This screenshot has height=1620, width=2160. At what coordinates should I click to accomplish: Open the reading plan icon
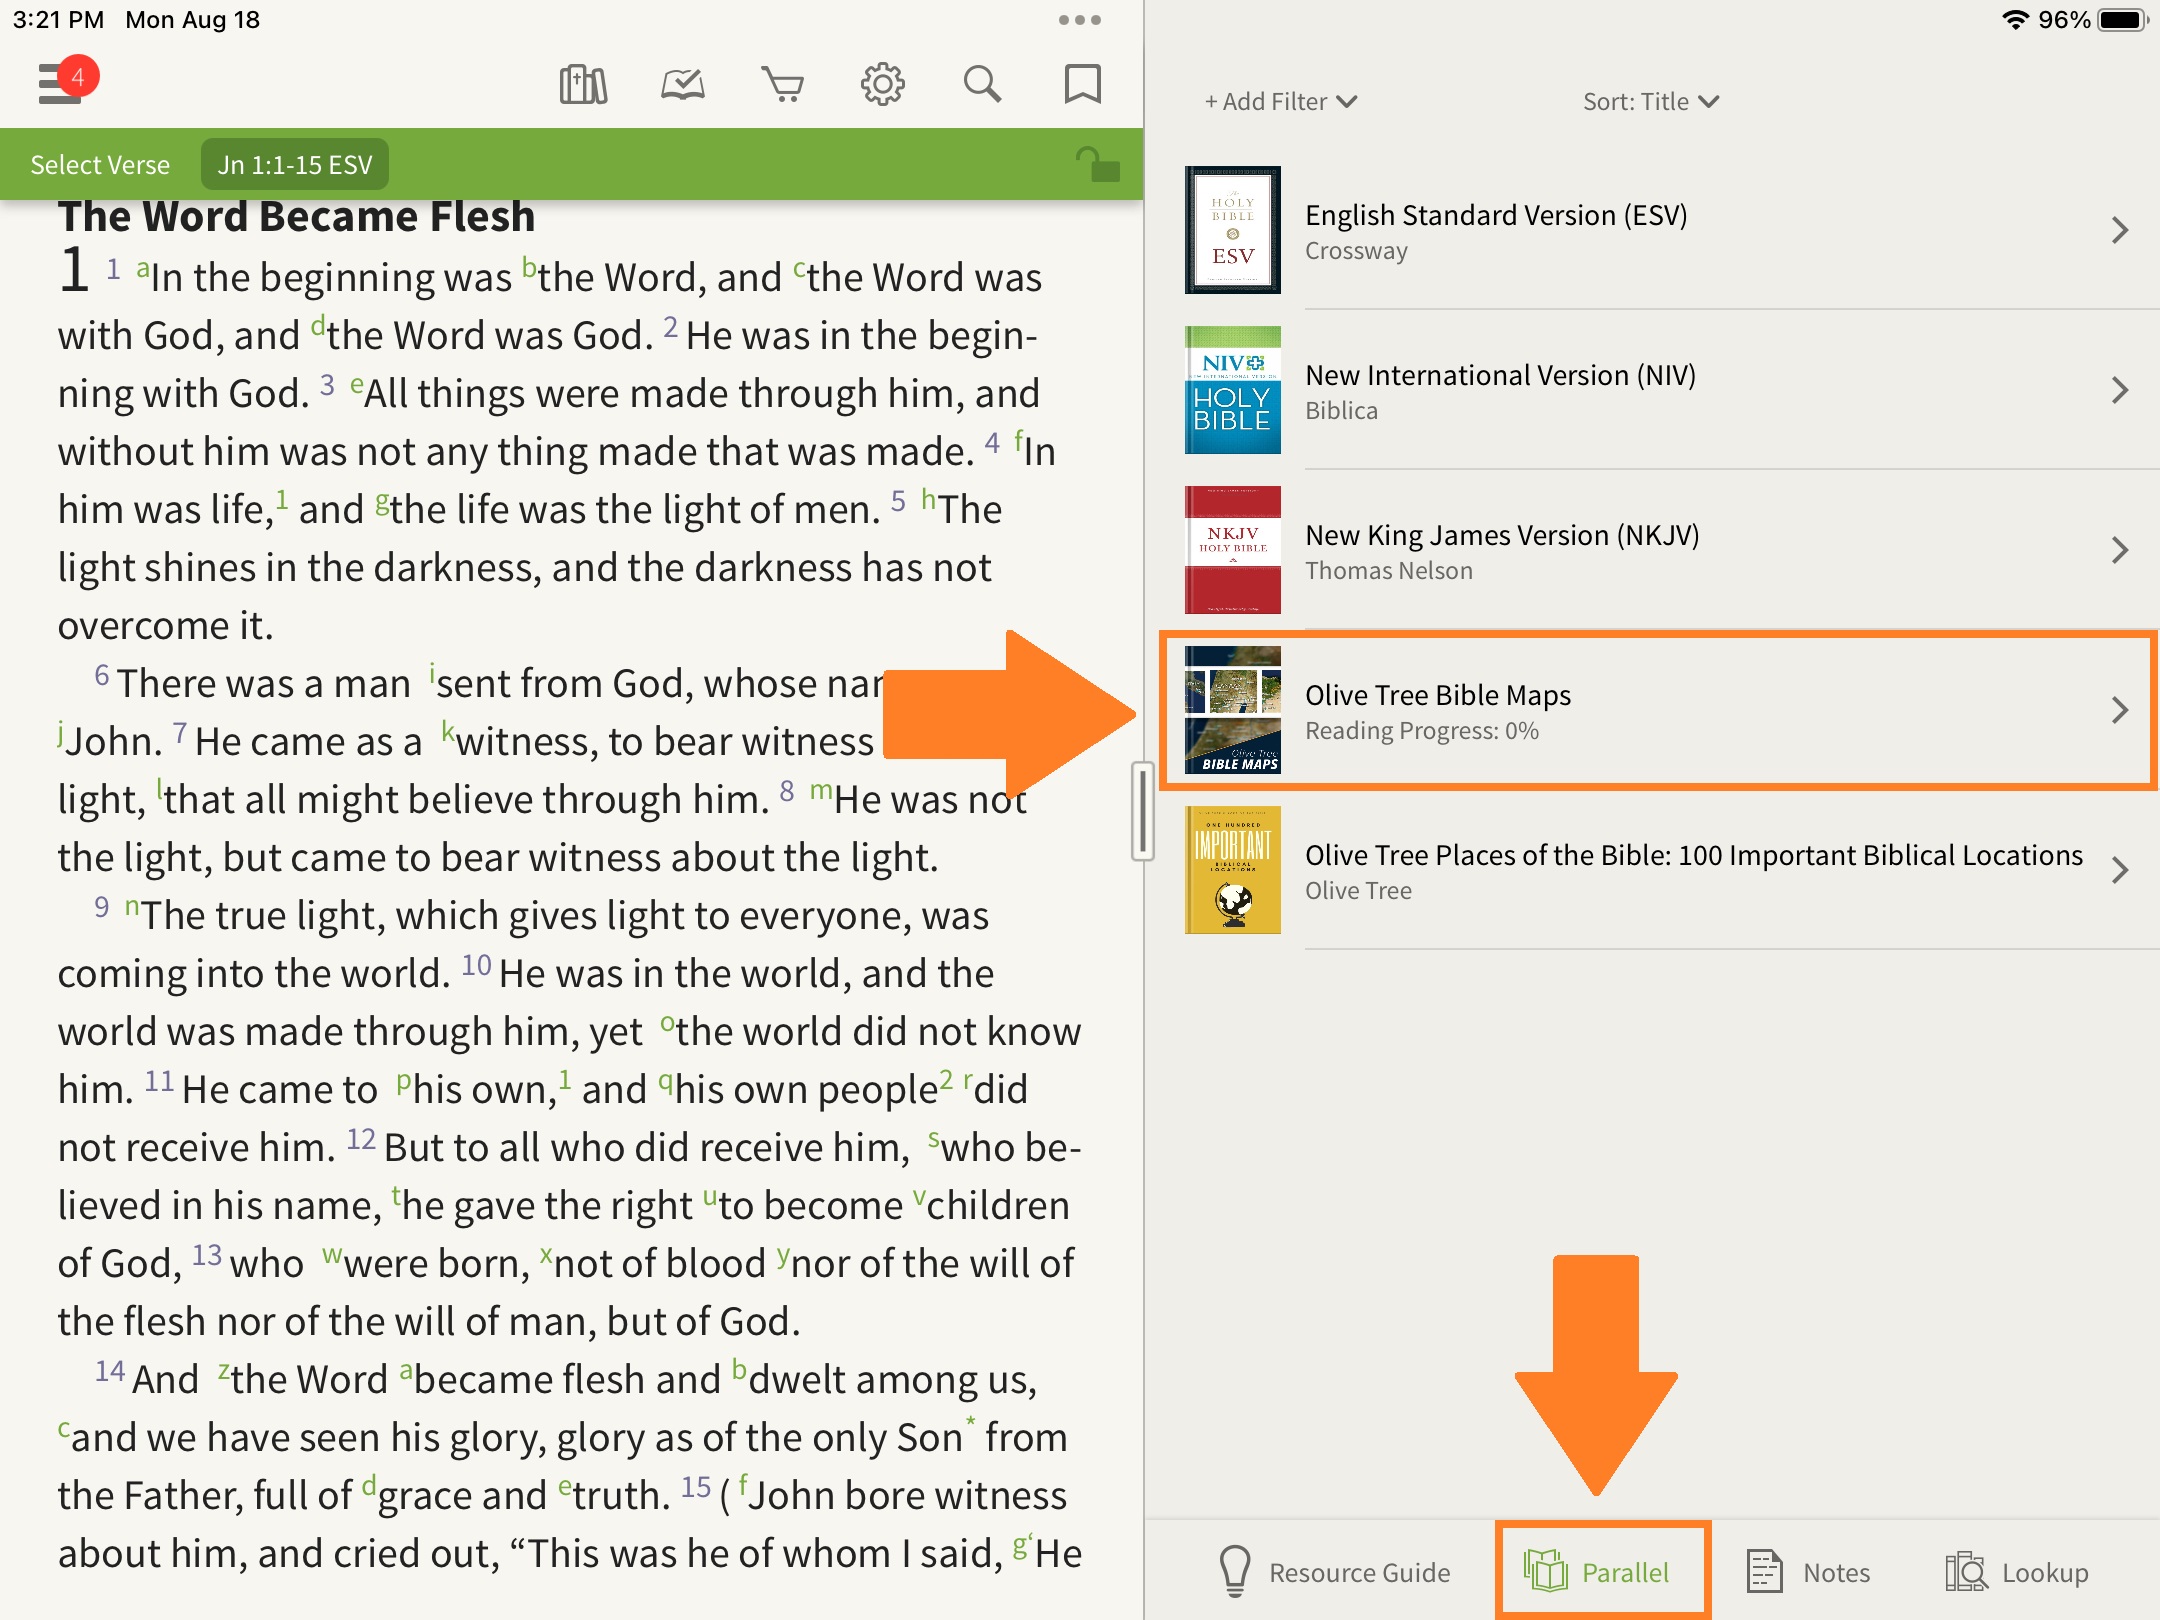(683, 84)
